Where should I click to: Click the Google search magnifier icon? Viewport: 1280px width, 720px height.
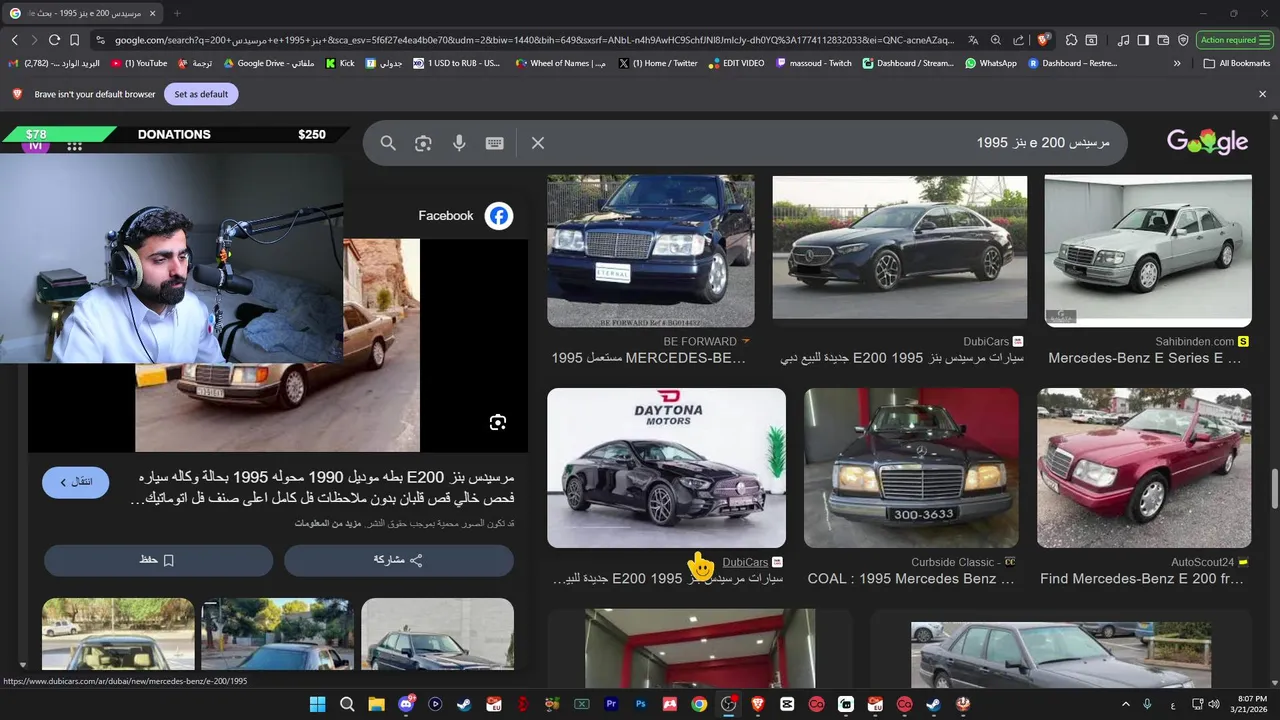coord(388,143)
